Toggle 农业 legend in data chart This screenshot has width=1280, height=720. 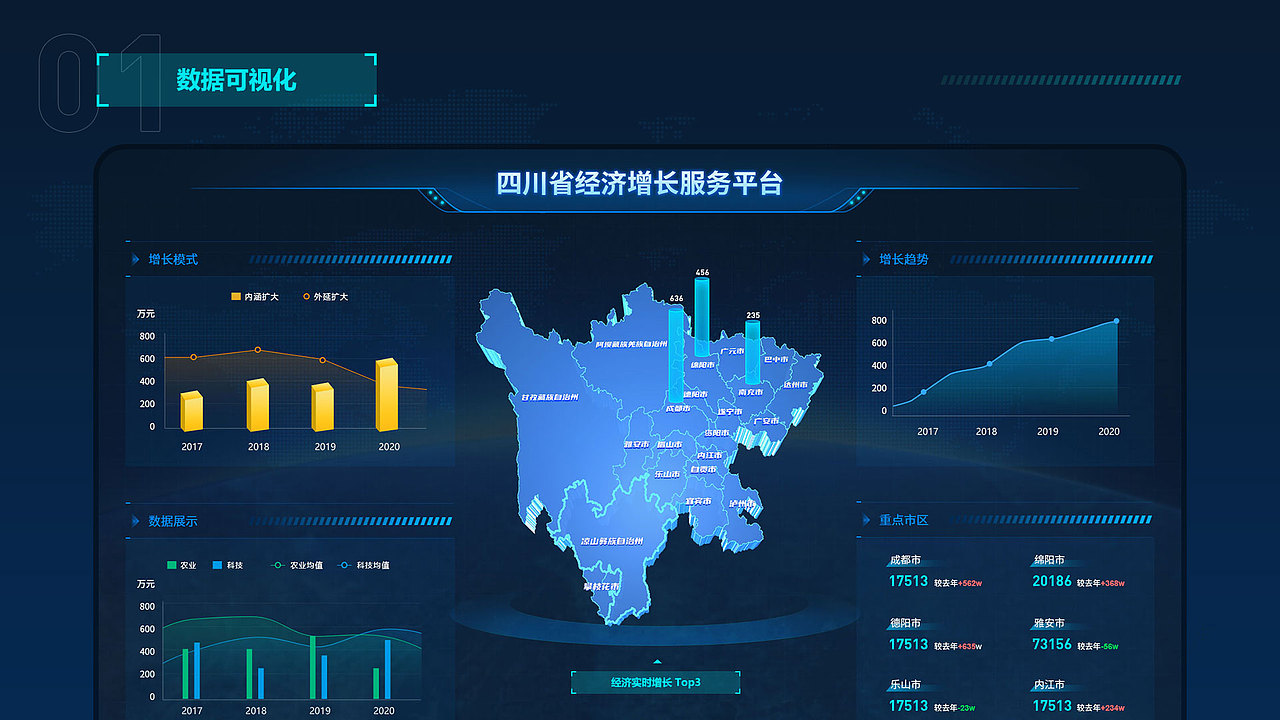pyautogui.click(x=181, y=565)
